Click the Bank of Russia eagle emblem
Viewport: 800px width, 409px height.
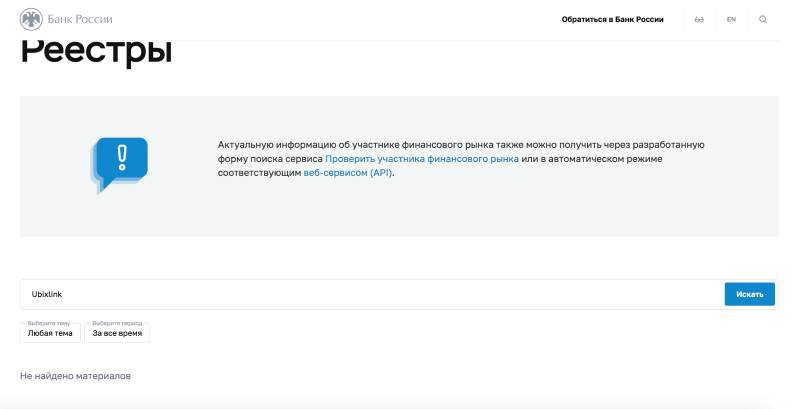[32, 19]
